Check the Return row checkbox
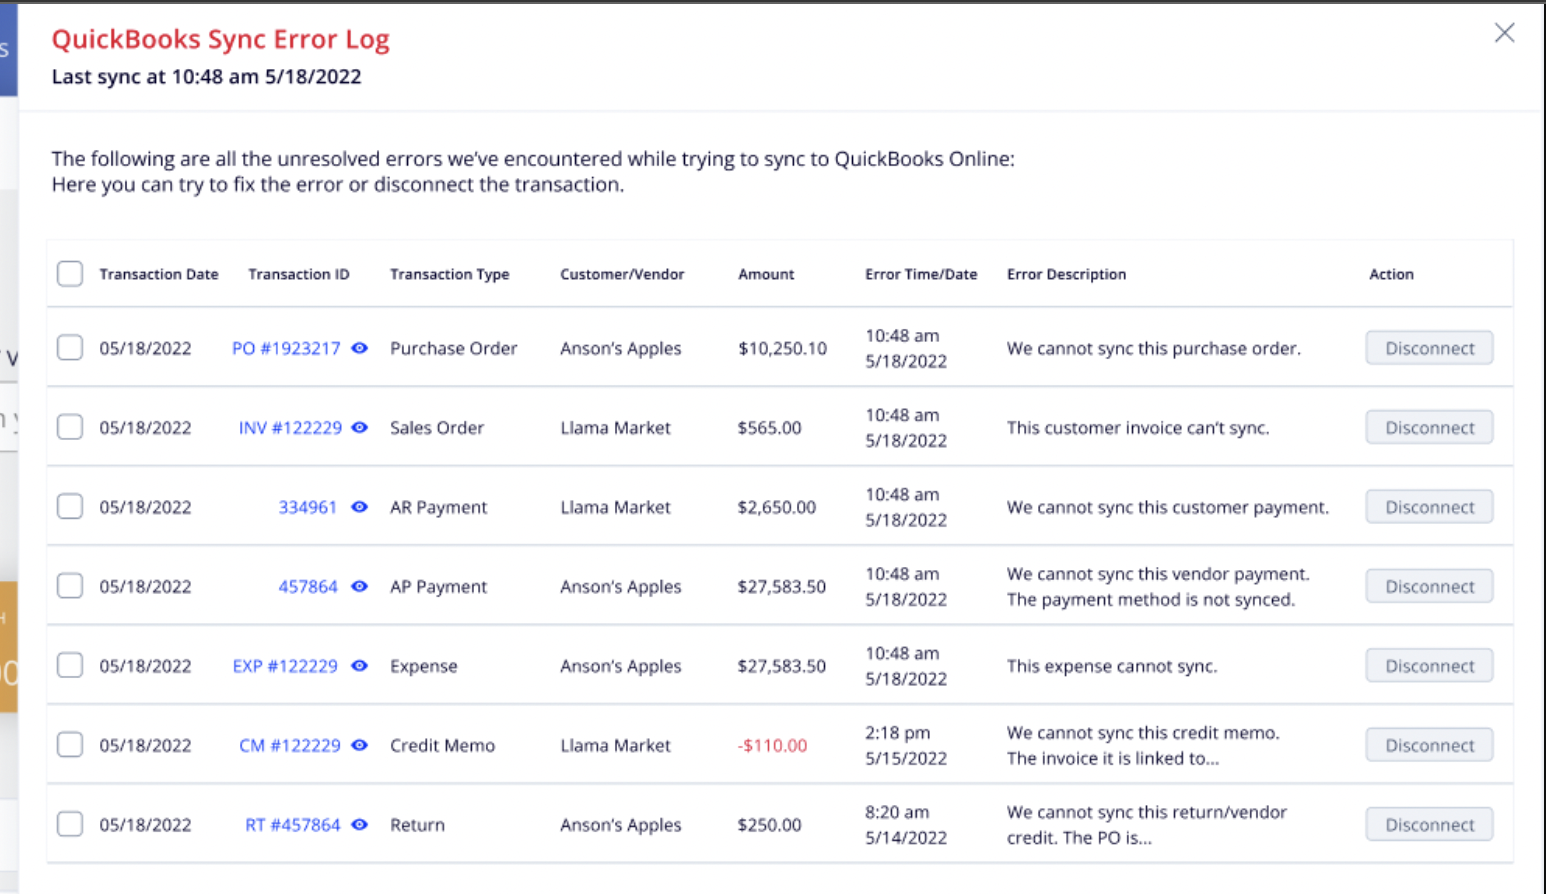Viewport: 1546px width, 894px height. point(70,825)
